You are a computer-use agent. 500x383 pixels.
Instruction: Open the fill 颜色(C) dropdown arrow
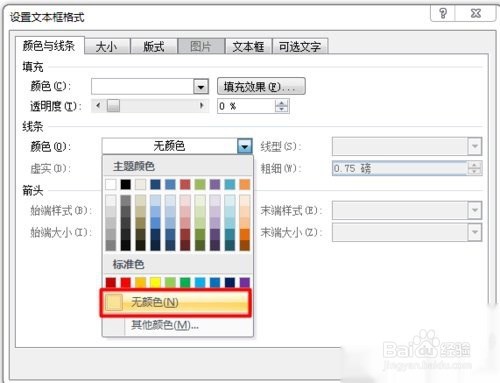pos(201,87)
